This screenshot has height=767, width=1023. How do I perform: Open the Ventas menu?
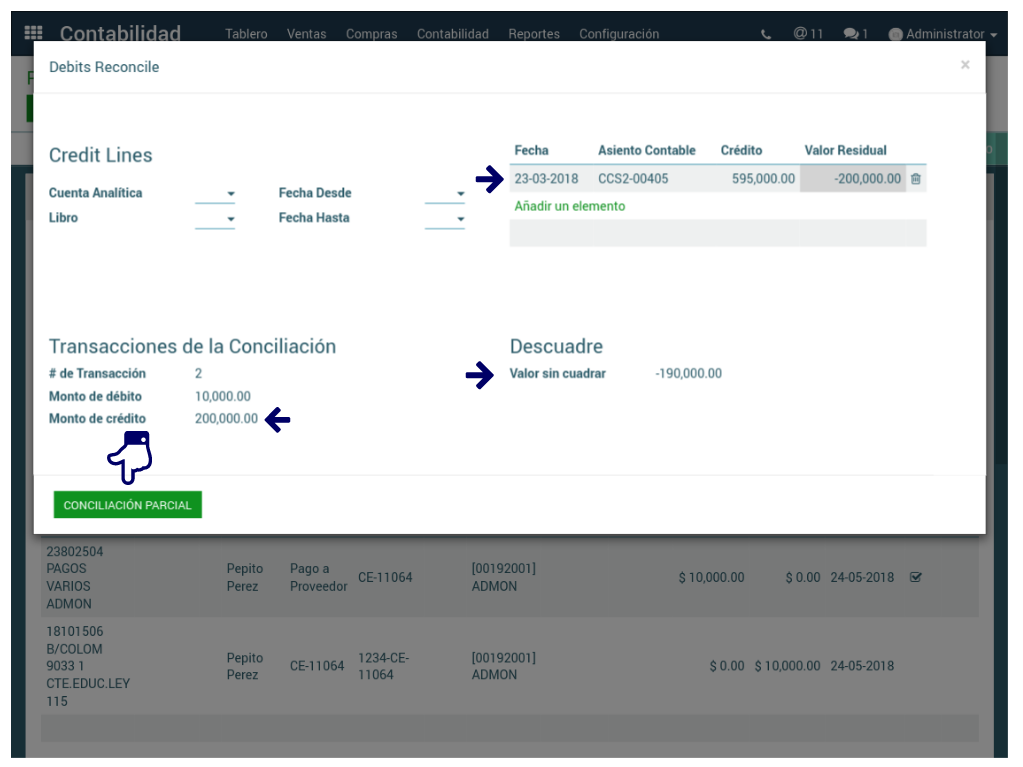click(x=306, y=34)
